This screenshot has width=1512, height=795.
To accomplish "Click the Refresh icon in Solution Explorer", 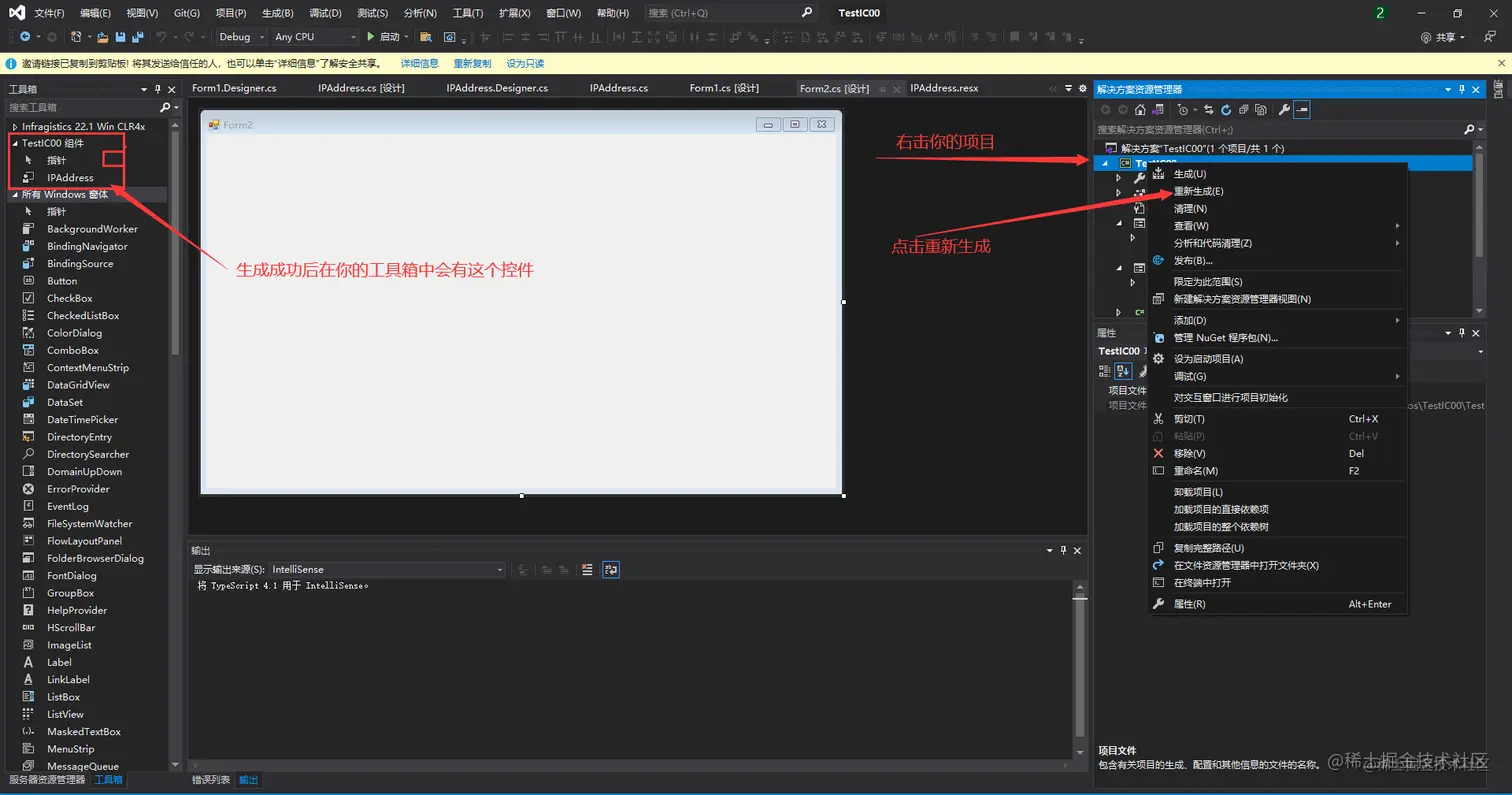I will 1226,109.
